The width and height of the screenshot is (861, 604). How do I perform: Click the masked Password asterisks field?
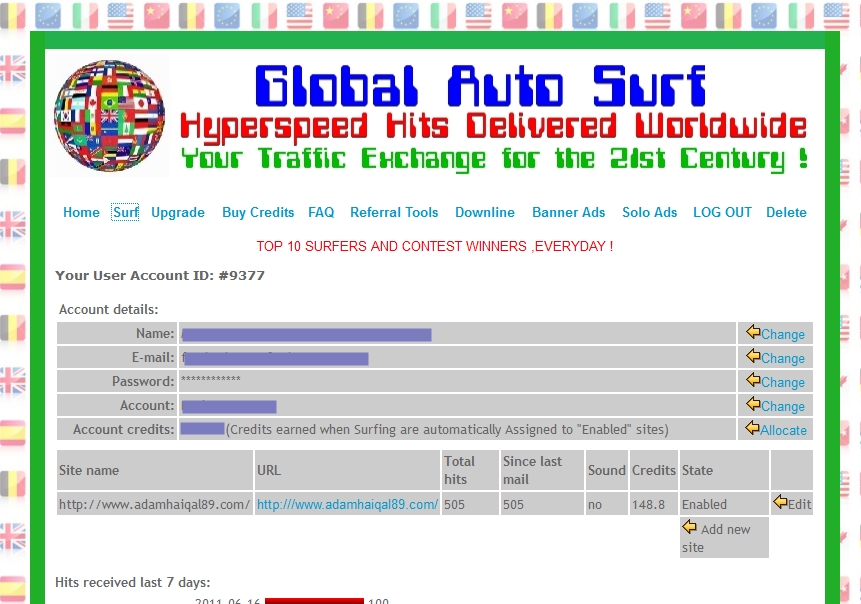click(x=211, y=379)
